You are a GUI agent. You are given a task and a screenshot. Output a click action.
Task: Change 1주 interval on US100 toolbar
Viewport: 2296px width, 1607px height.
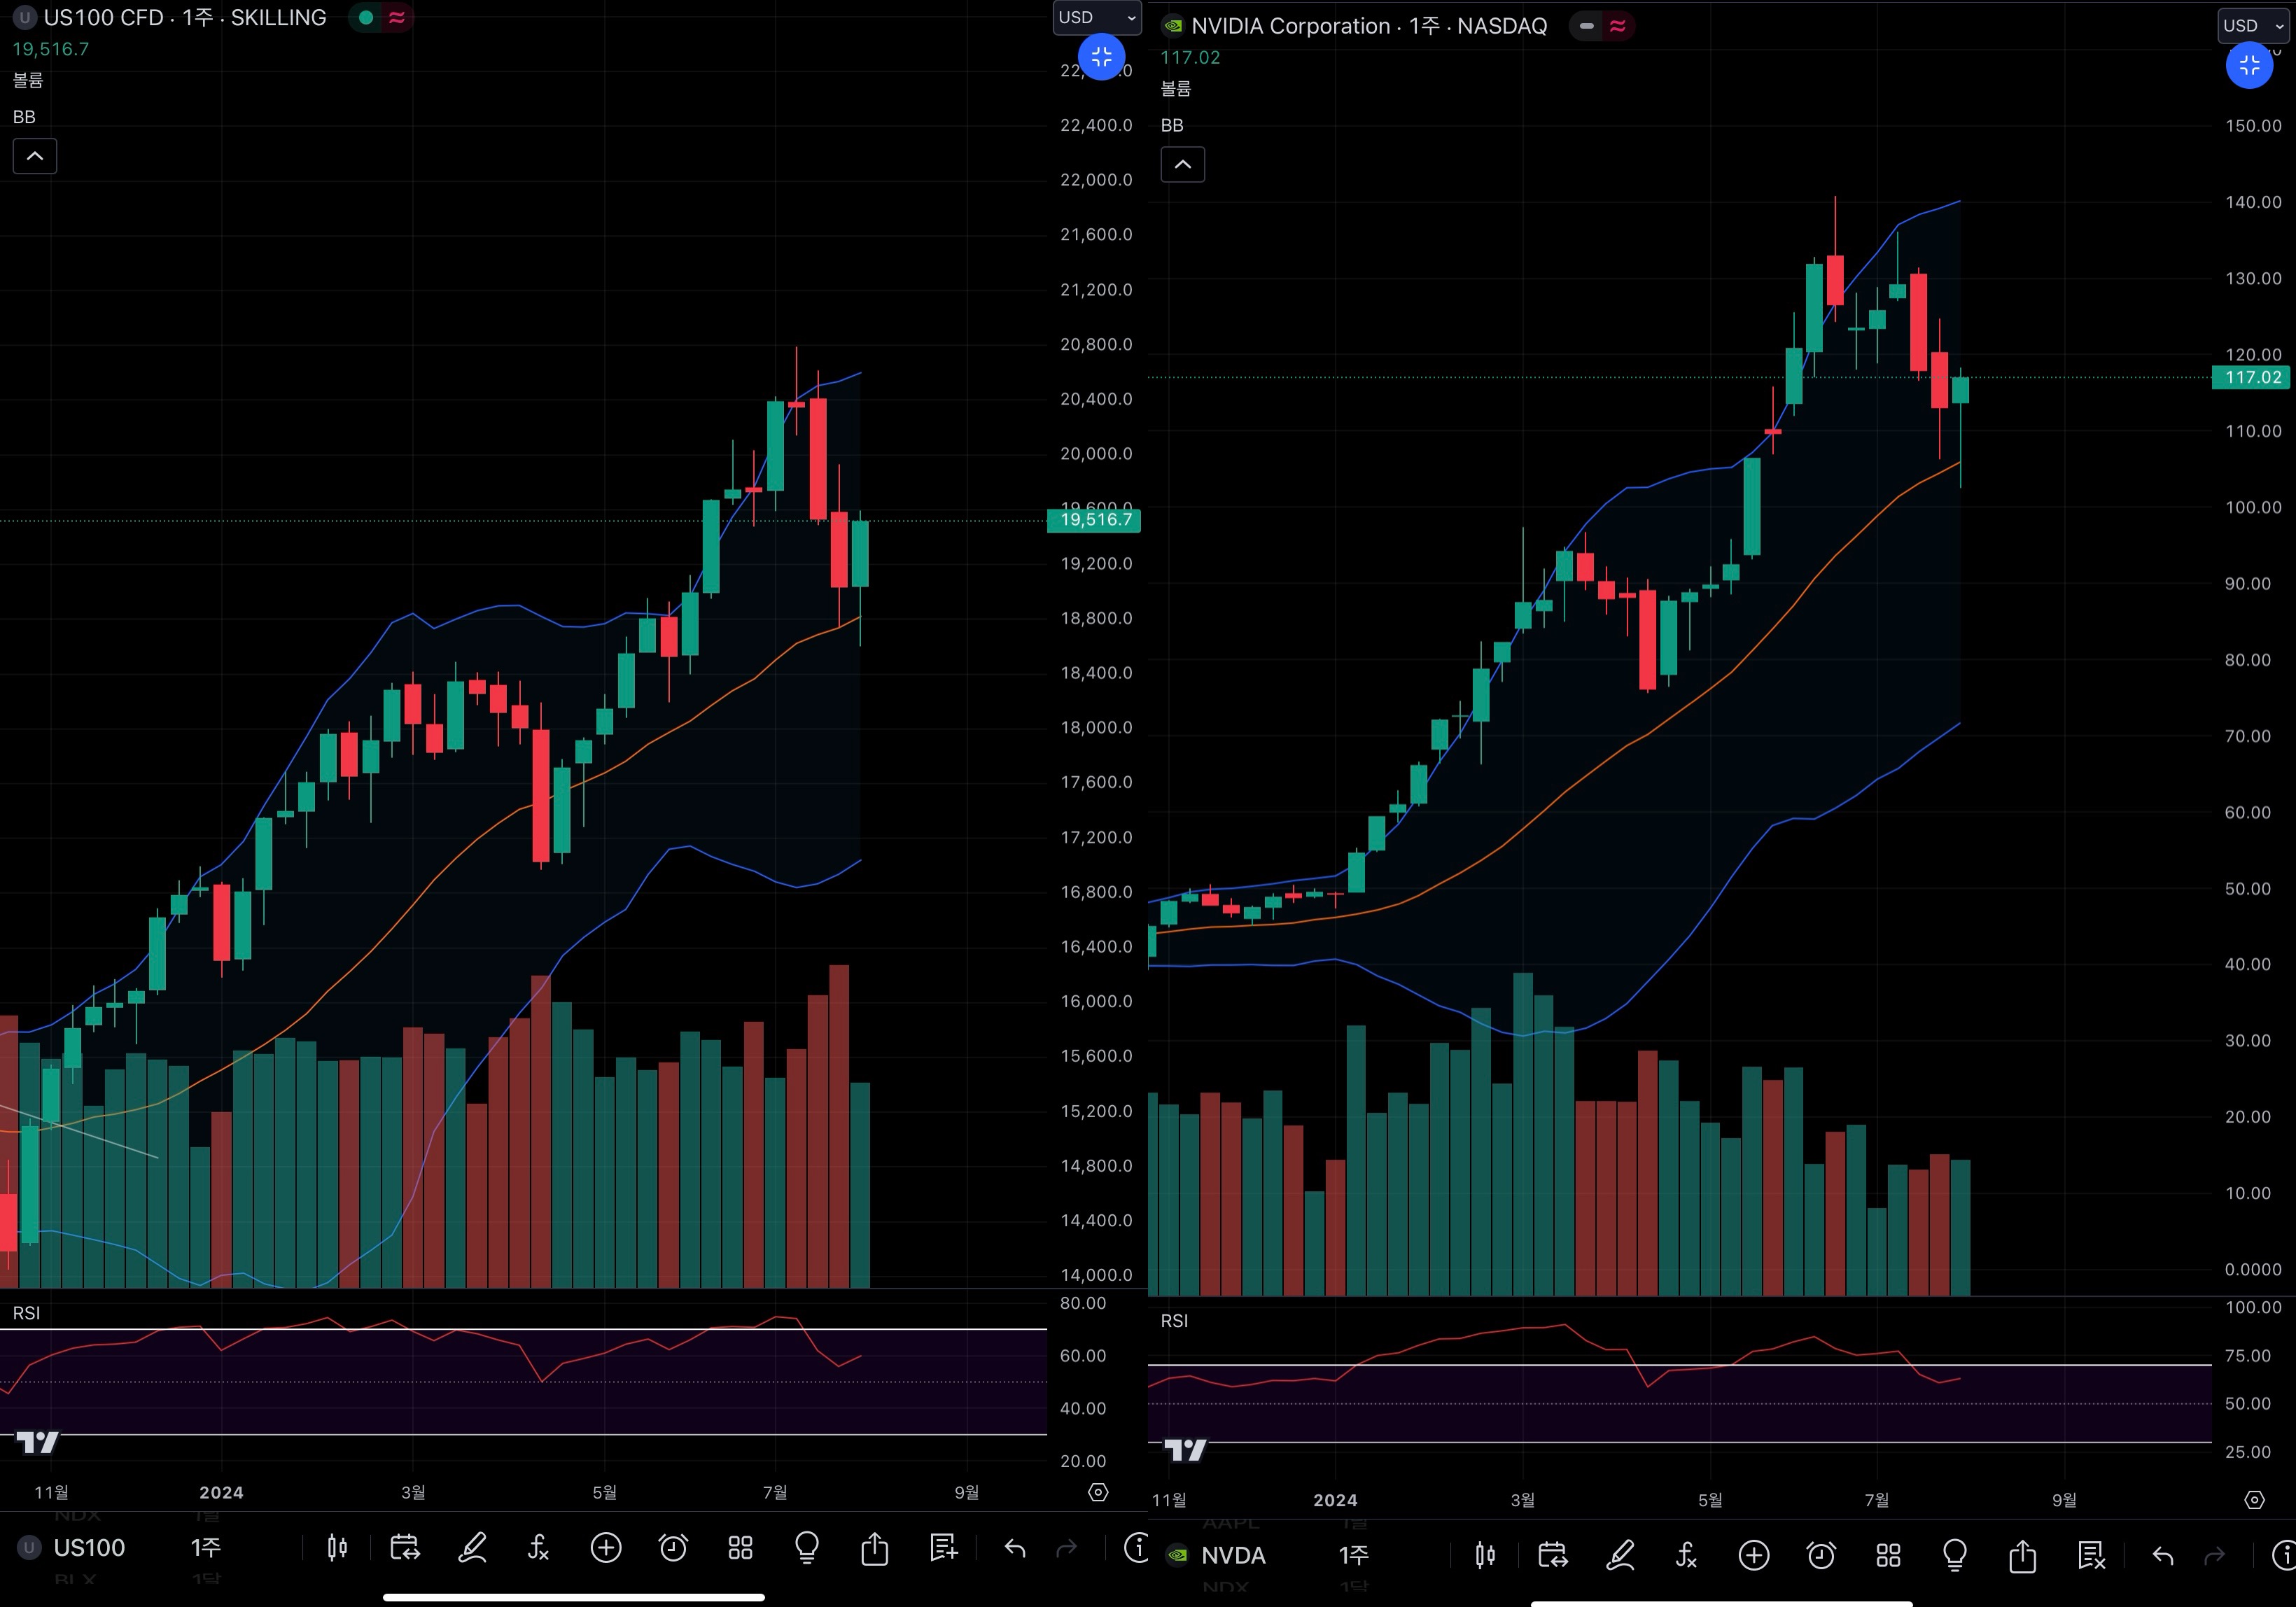[206, 1548]
